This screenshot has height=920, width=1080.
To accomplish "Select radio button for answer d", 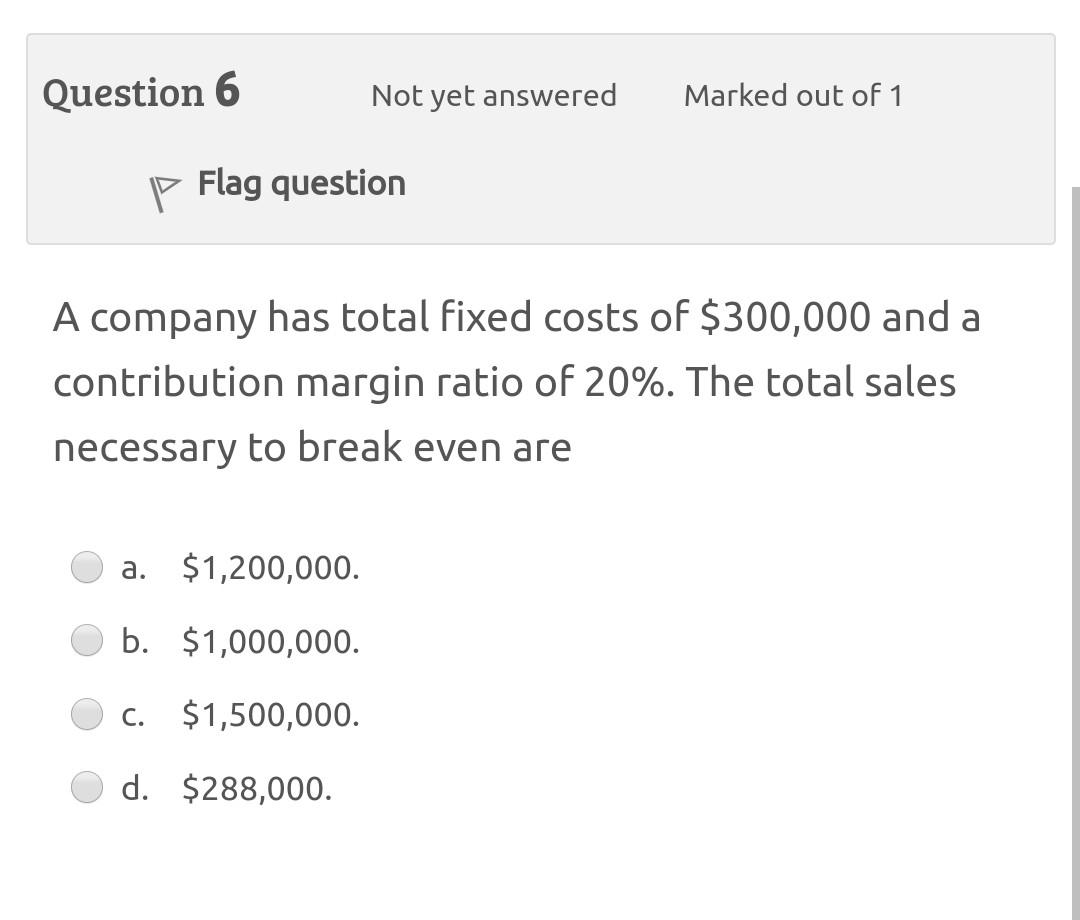I will 87,786.
